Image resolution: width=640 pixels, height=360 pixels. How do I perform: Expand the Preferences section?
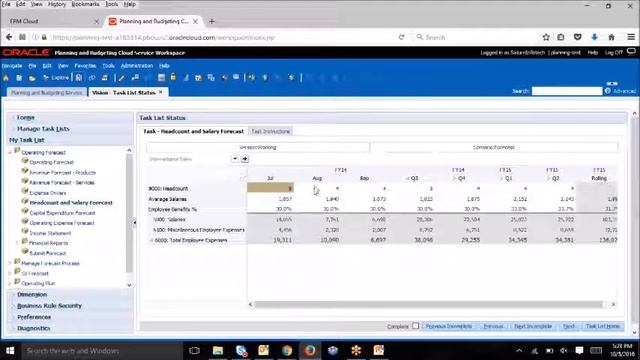[x=13, y=317]
